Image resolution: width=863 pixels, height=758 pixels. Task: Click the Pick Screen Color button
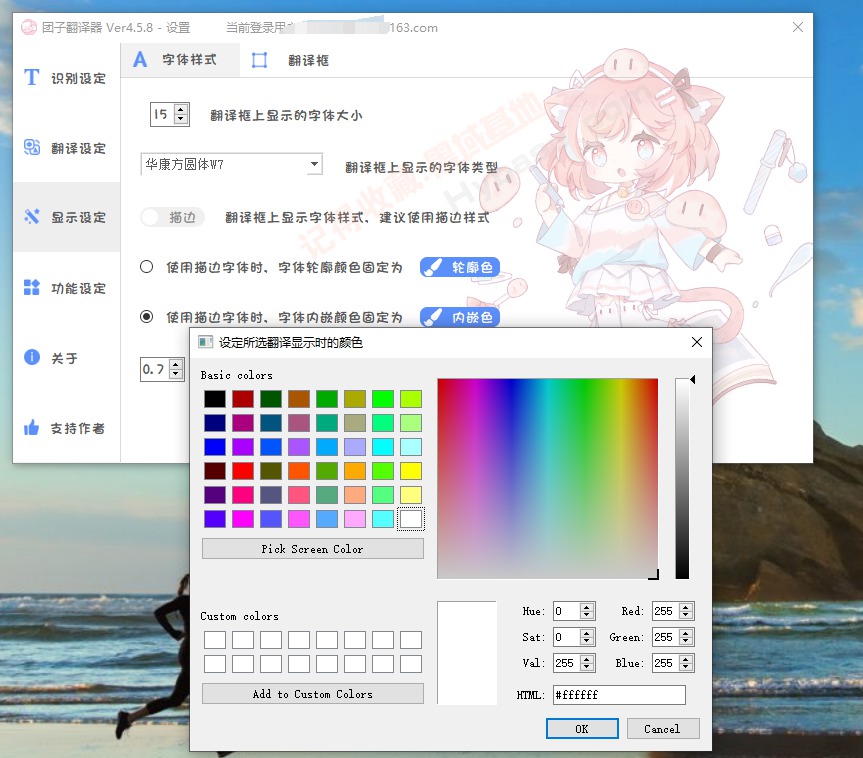click(x=313, y=549)
